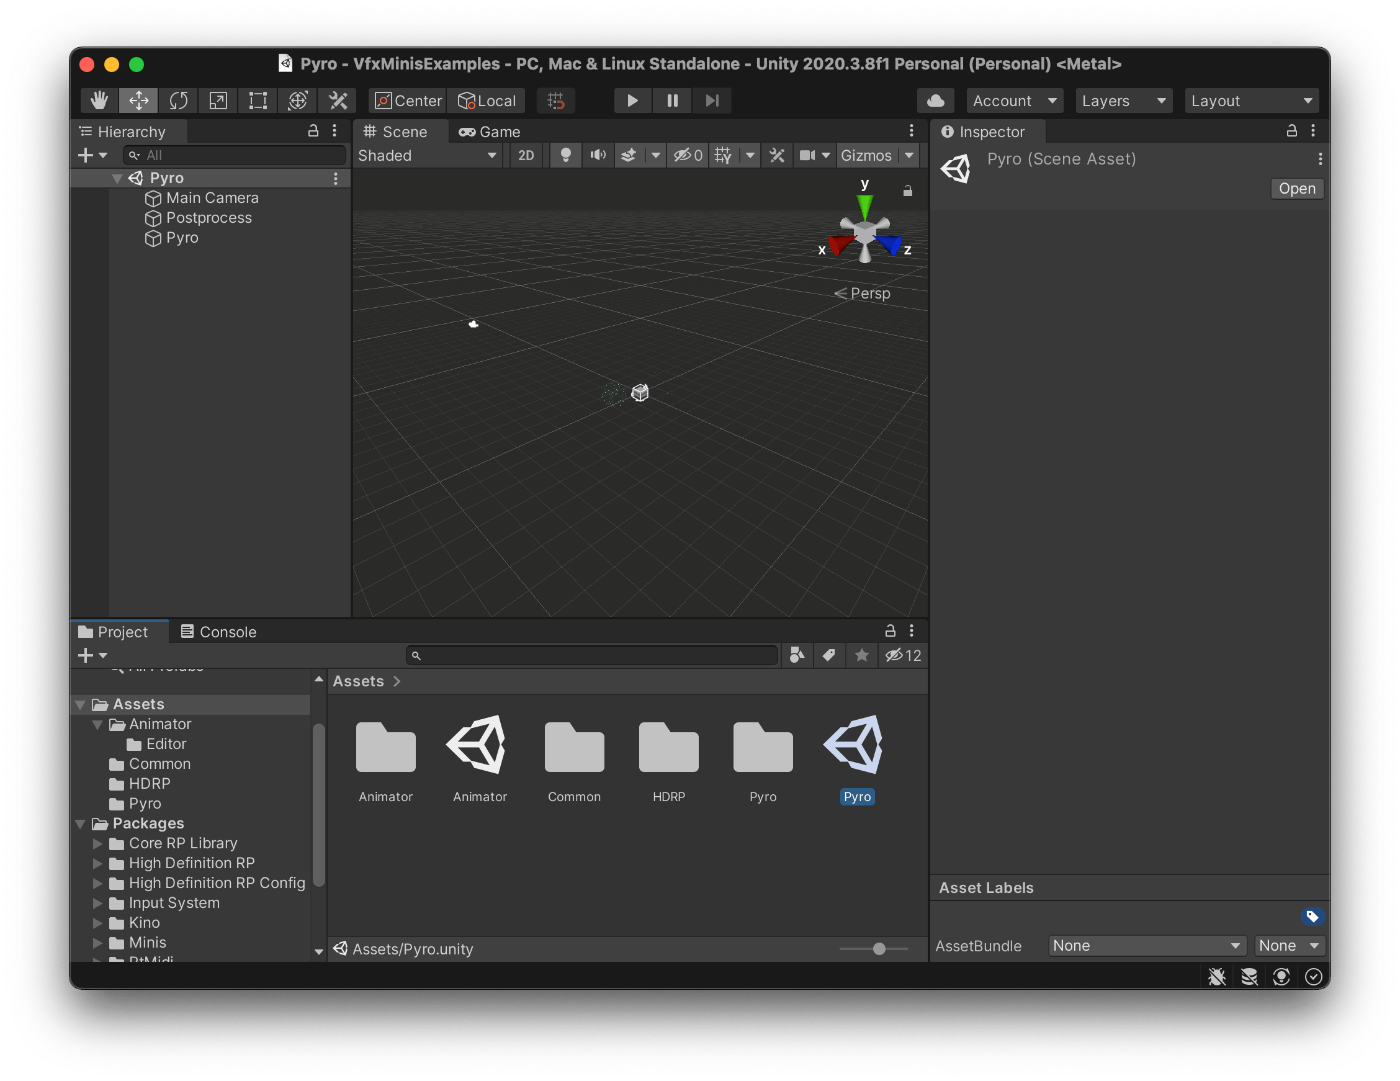The height and width of the screenshot is (1081, 1400).
Task: Focus the Hierarchy search field
Action: point(234,155)
